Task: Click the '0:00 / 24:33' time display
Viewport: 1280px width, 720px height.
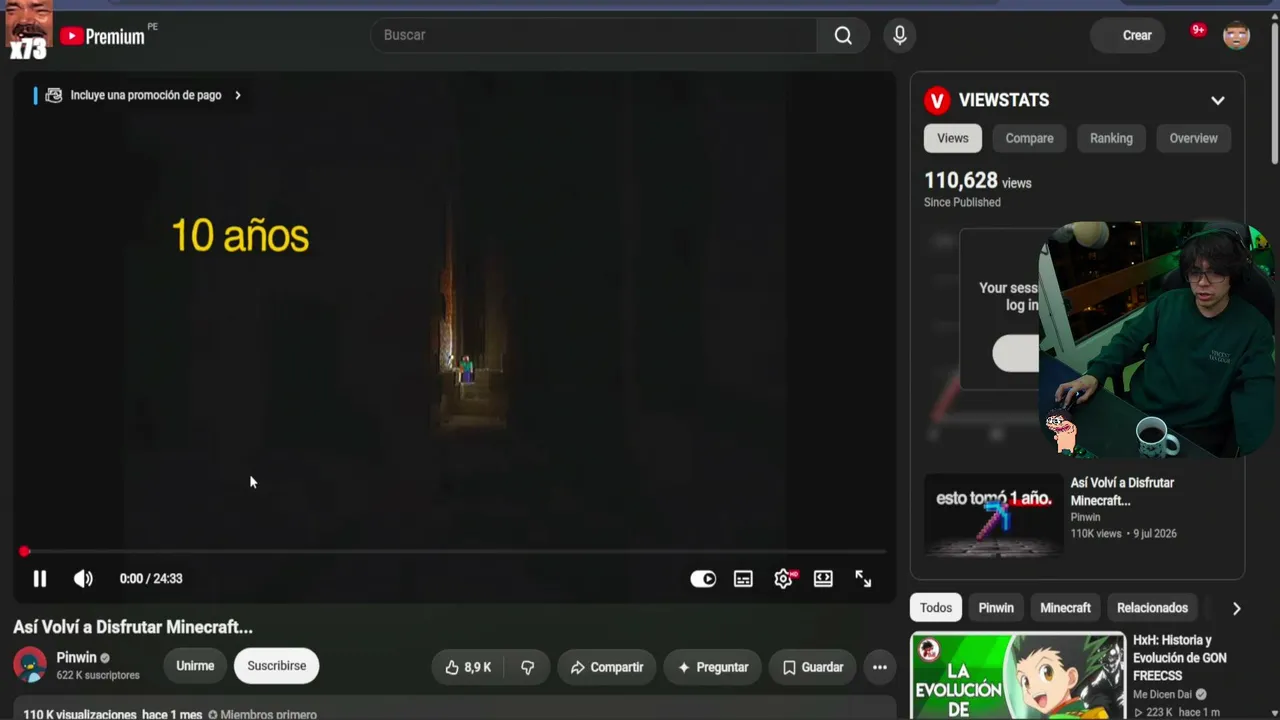Action: pyautogui.click(x=151, y=579)
